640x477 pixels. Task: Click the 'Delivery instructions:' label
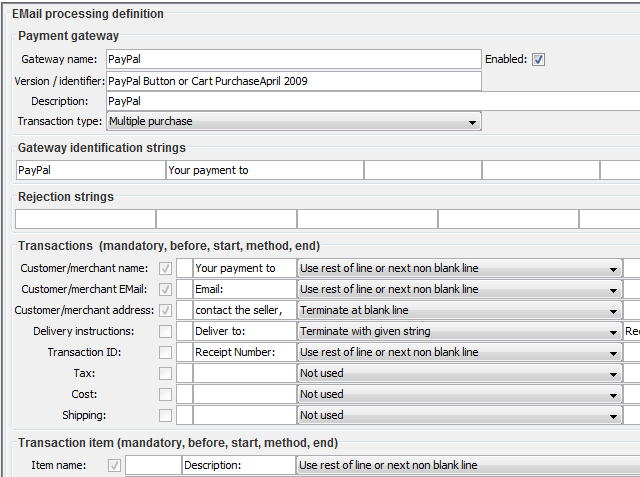84,331
